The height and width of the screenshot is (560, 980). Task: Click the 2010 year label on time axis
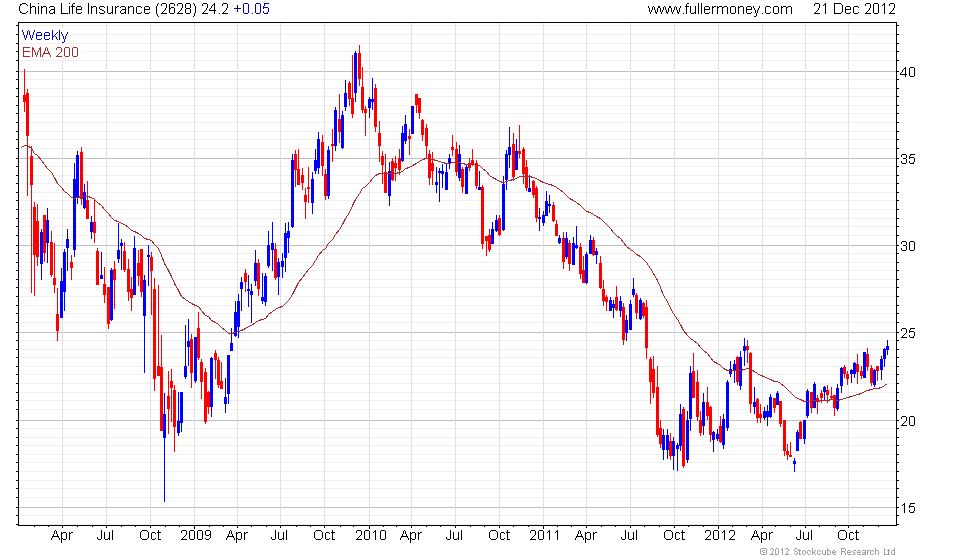click(x=371, y=536)
